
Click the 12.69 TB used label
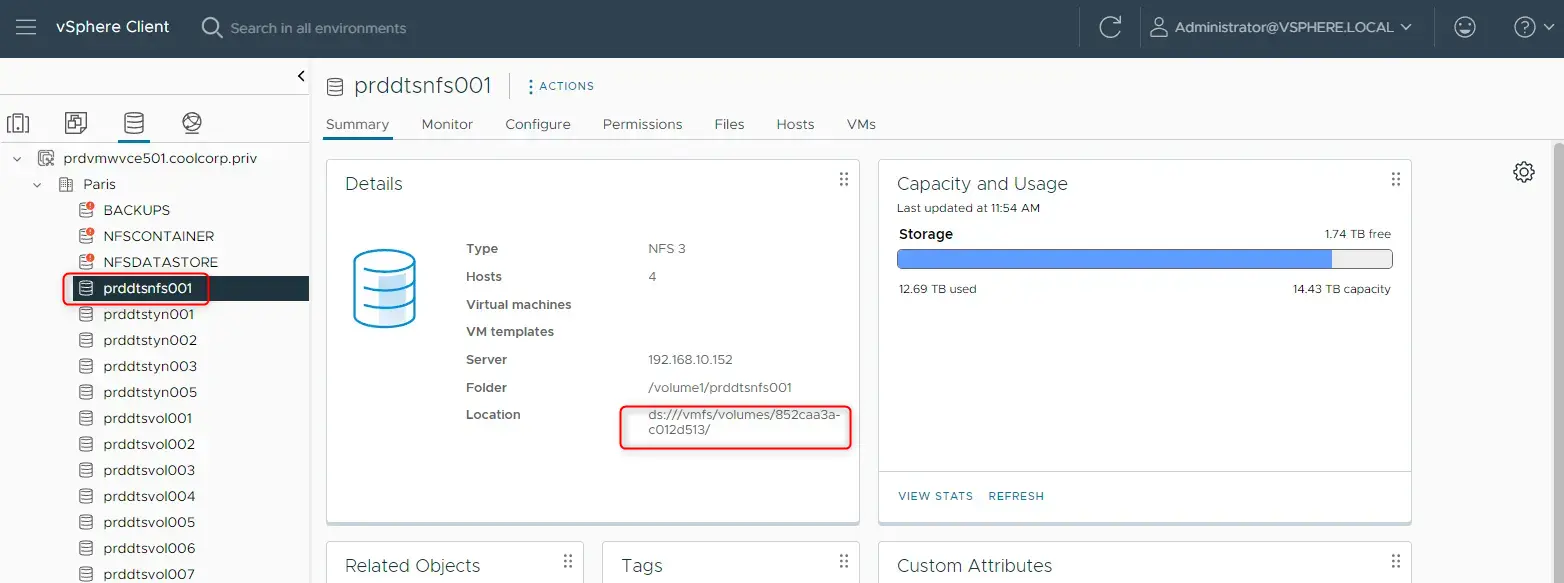click(x=937, y=289)
